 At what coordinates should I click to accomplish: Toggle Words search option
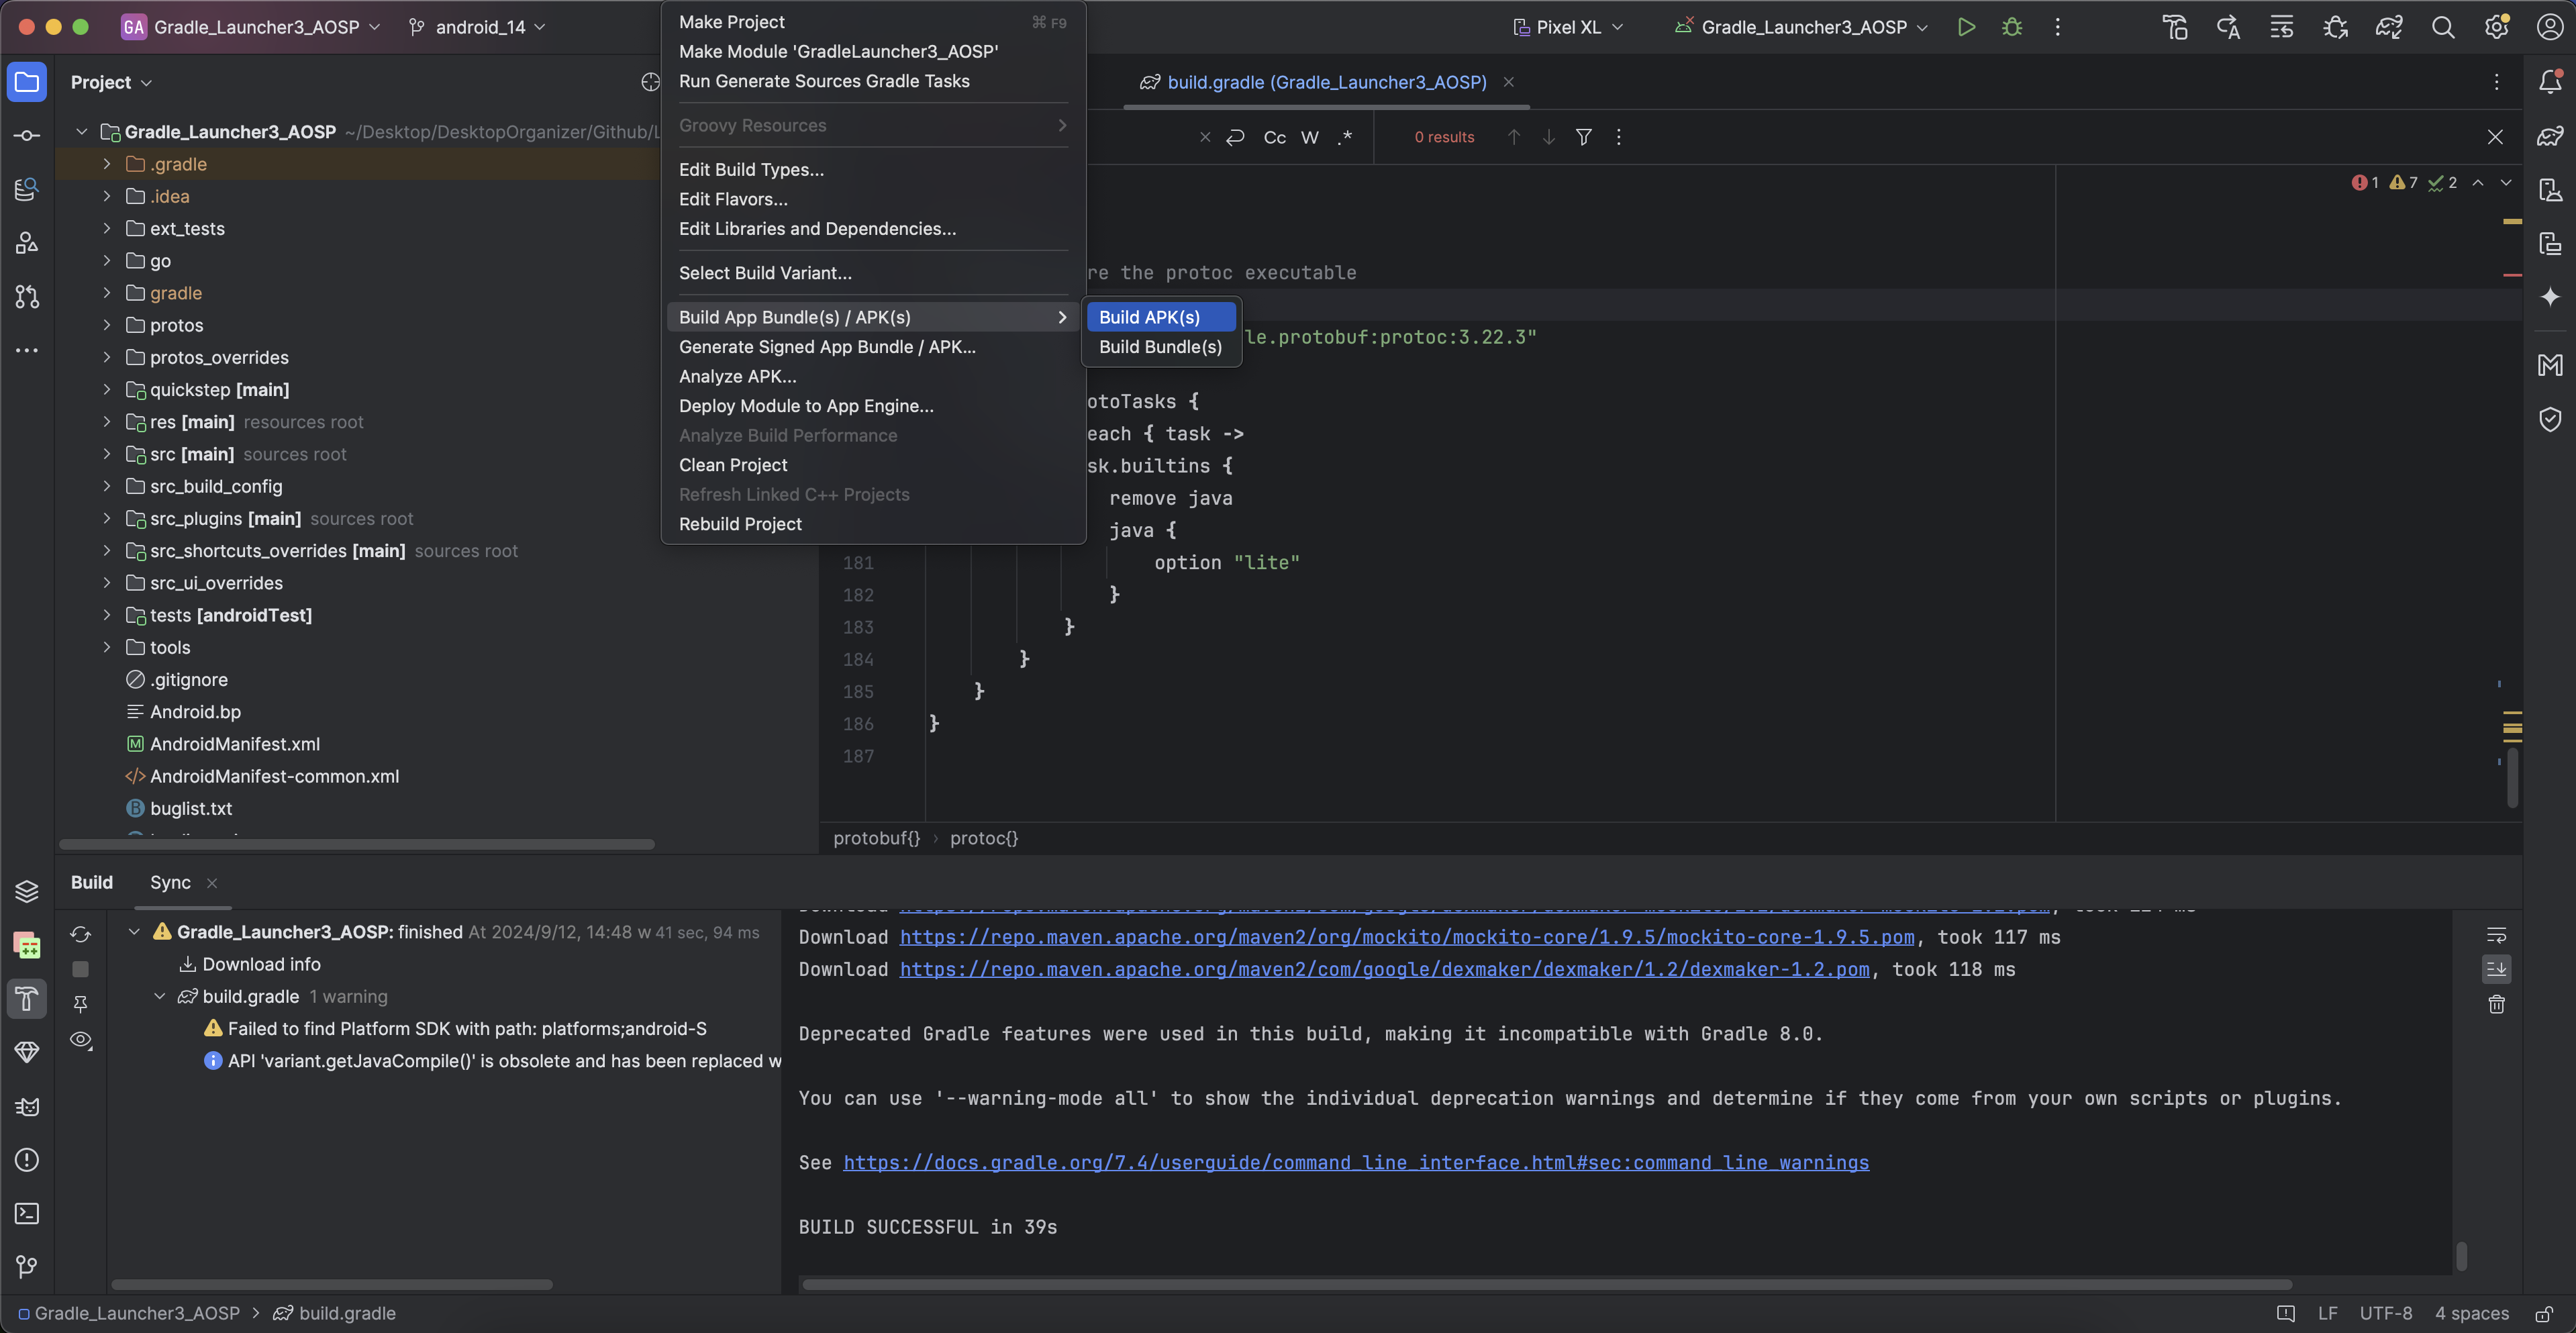tap(1310, 137)
